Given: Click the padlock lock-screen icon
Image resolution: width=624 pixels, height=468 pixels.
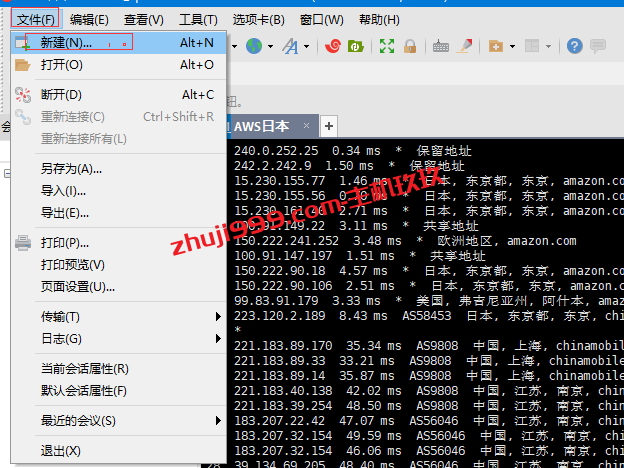Looking at the screenshot, I should point(410,46).
